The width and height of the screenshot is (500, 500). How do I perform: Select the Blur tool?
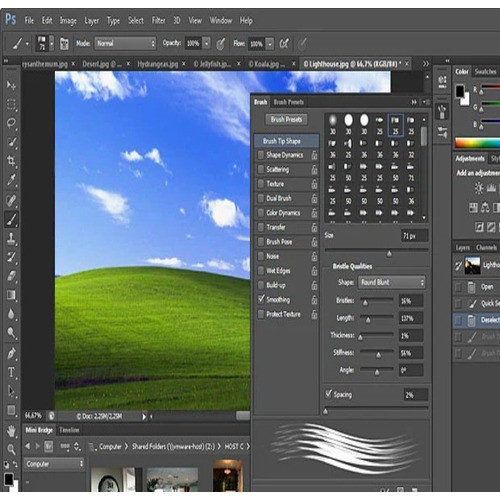pyautogui.click(x=11, y=314)
